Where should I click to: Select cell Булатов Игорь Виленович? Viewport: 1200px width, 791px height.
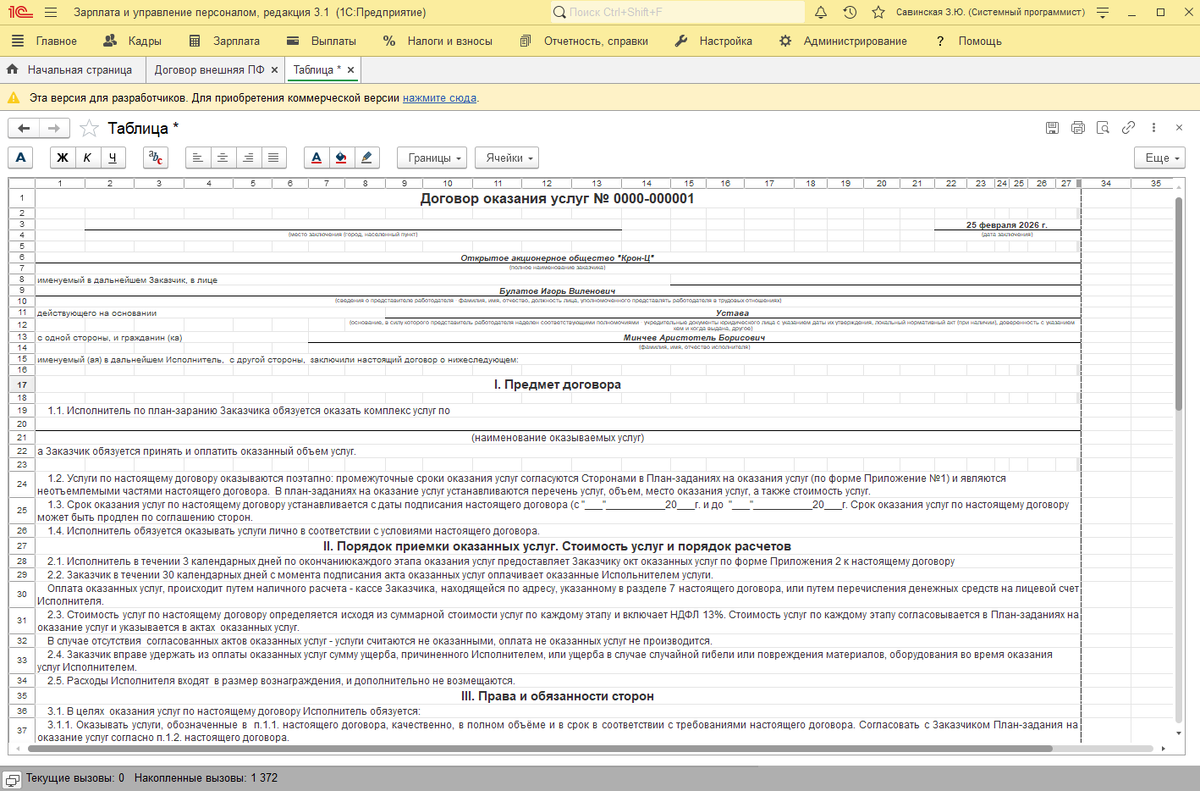(x=557, y=291)
